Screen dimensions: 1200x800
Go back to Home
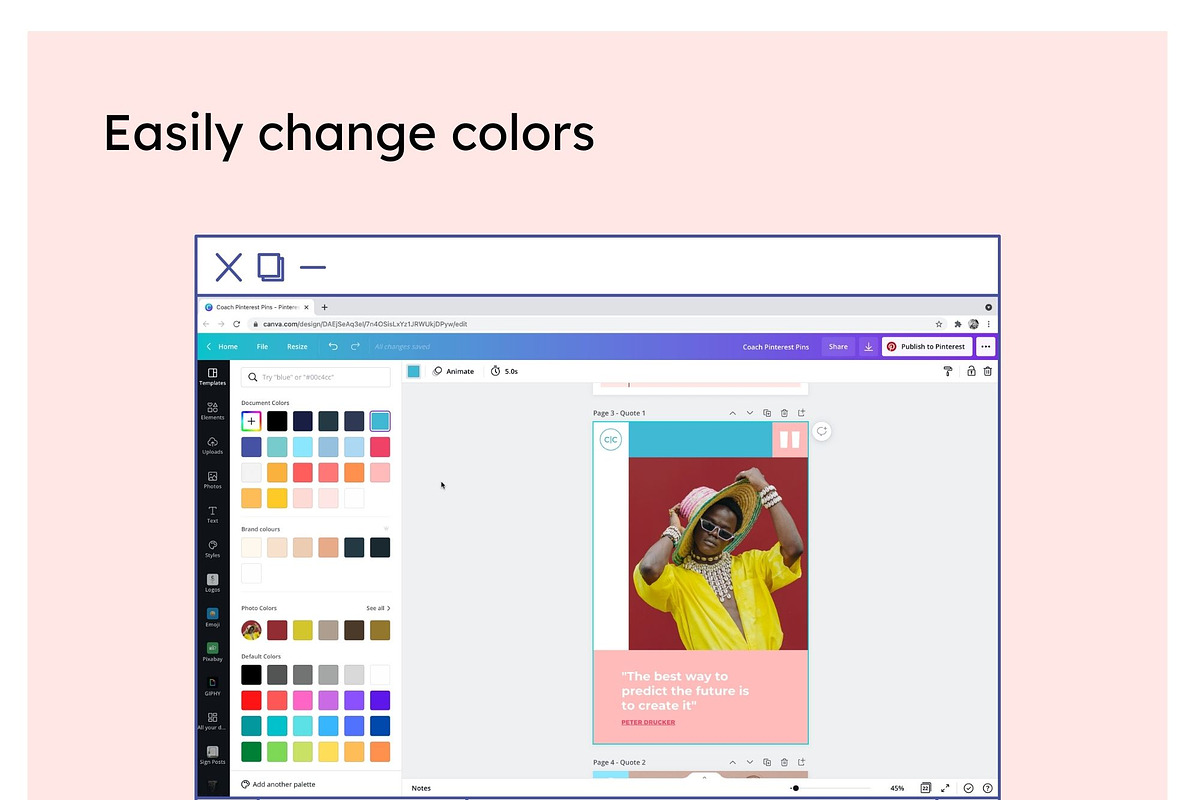[222, 346]
